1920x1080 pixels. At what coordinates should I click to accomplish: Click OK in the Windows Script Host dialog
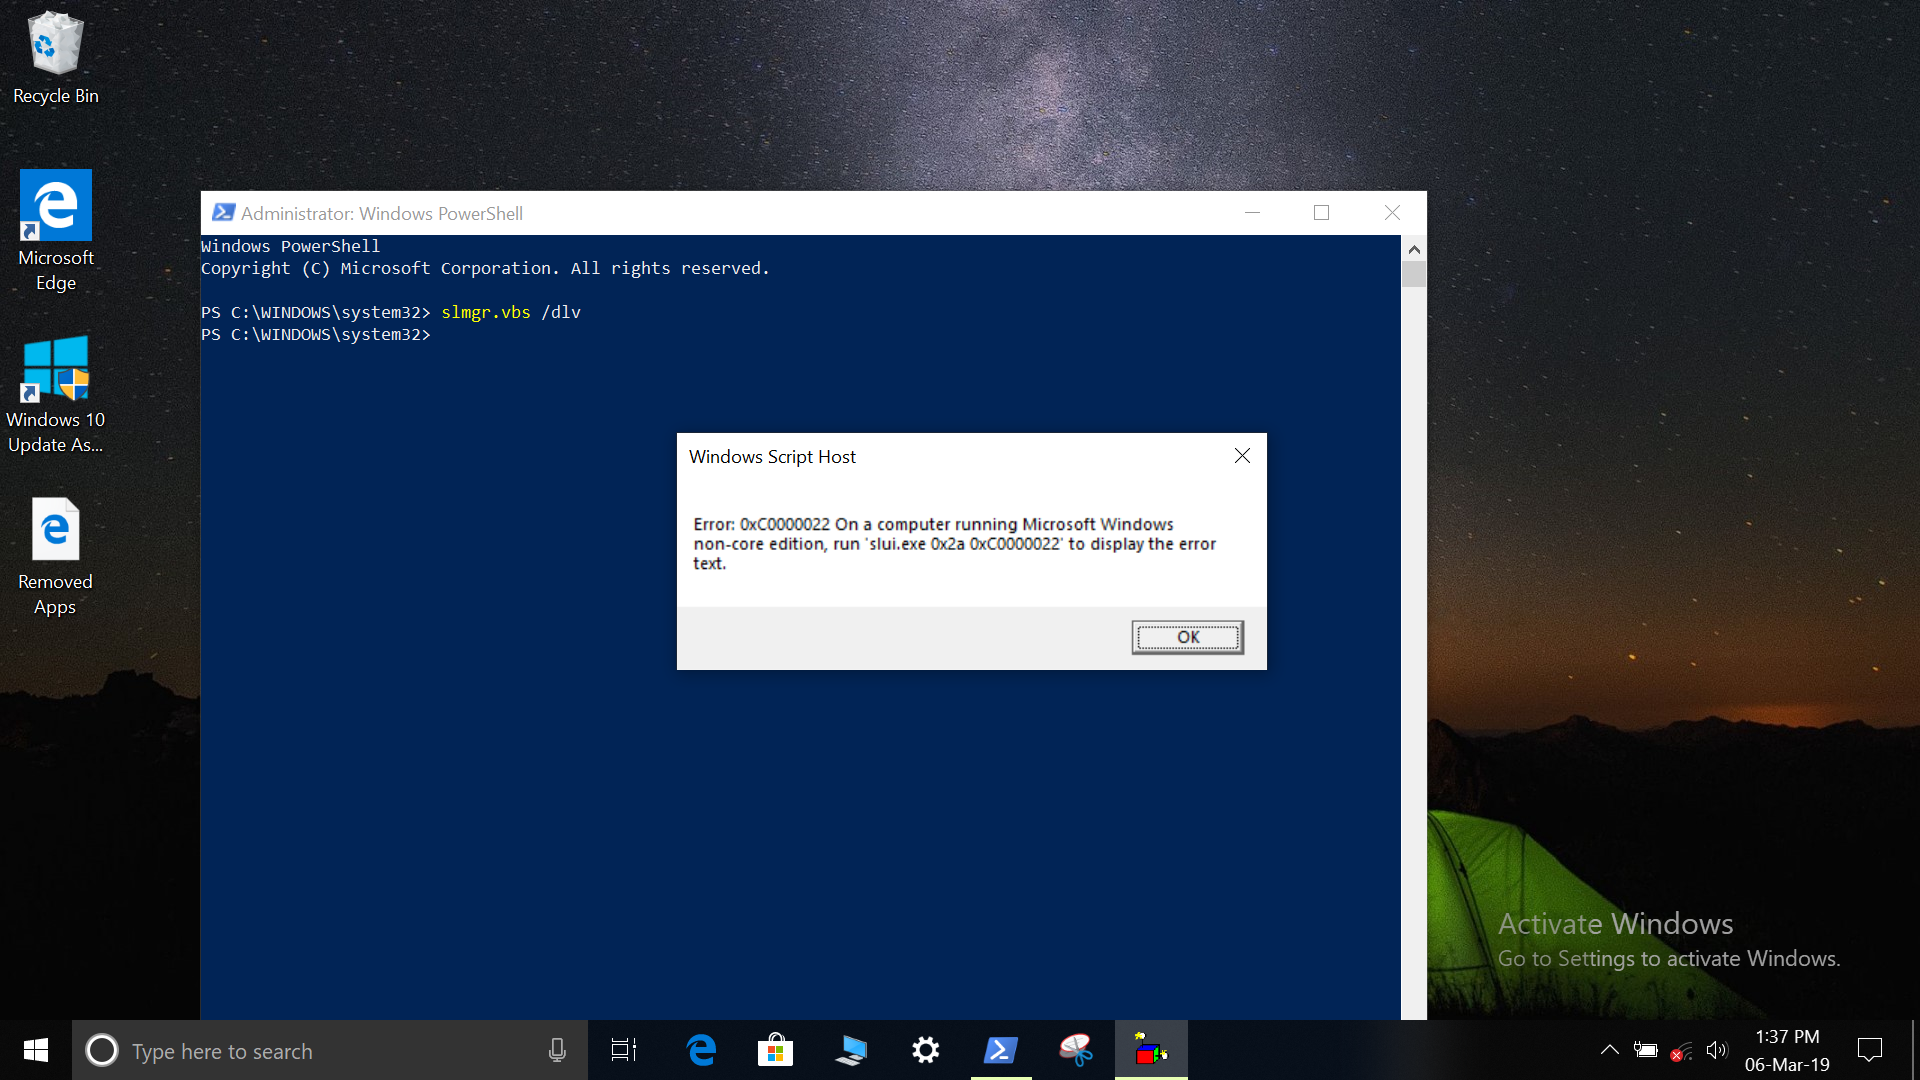[x=1187, y=637]
